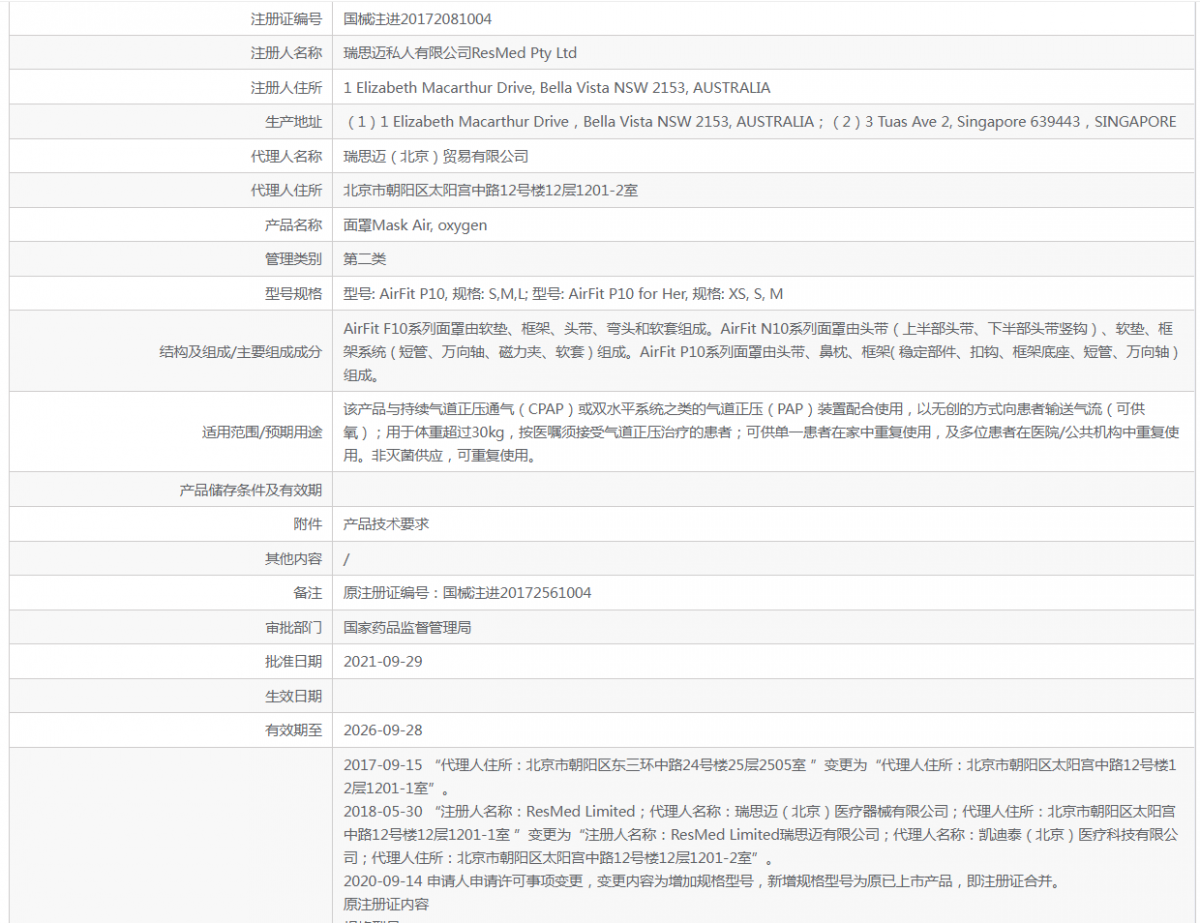The width and height of the screenshot is (1200, 923).
Task: Click approval date 2021-09-29
Action: point(383,662)
